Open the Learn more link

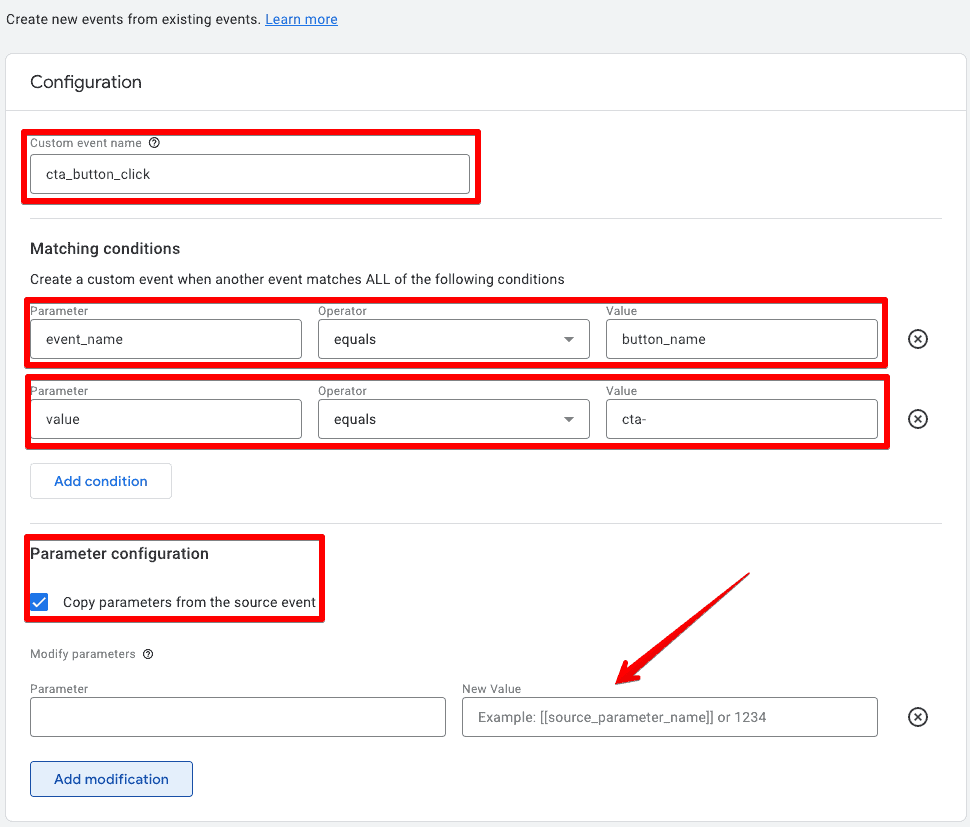[x=301, y=18]
